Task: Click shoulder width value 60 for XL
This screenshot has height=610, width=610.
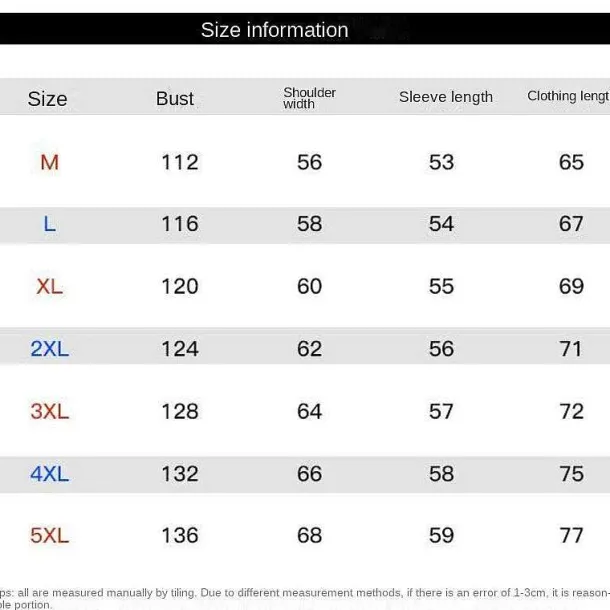Action: pyautogui.click(x=309, y=286)
